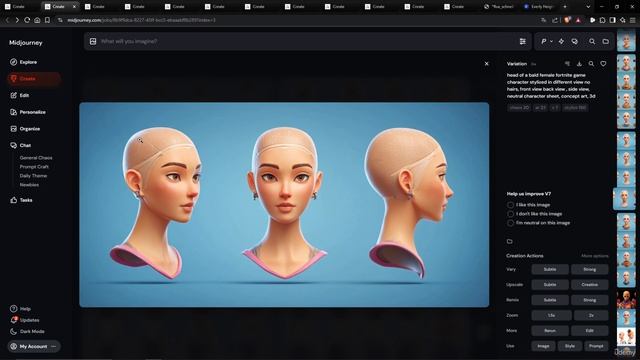Enter the Daily Theme chat room

[x=33, y=176]
